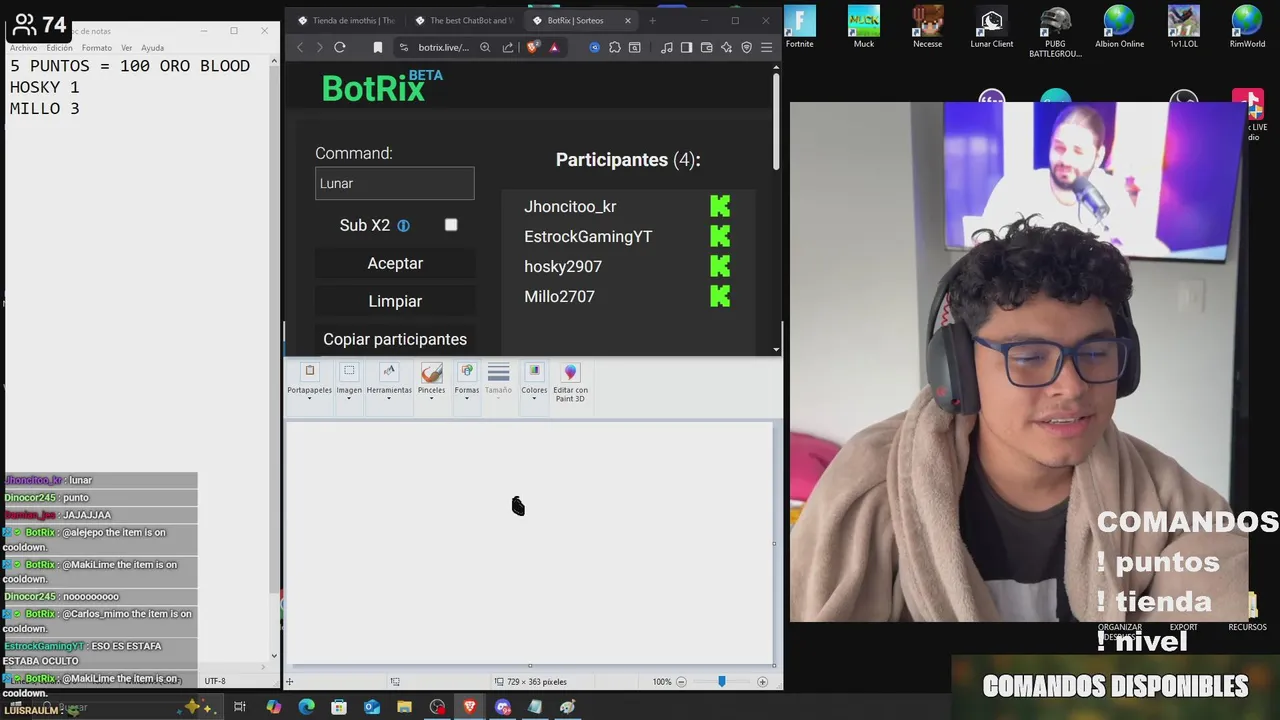
Task: Open the Brave VPN shield icon
Action: (746, 47)
